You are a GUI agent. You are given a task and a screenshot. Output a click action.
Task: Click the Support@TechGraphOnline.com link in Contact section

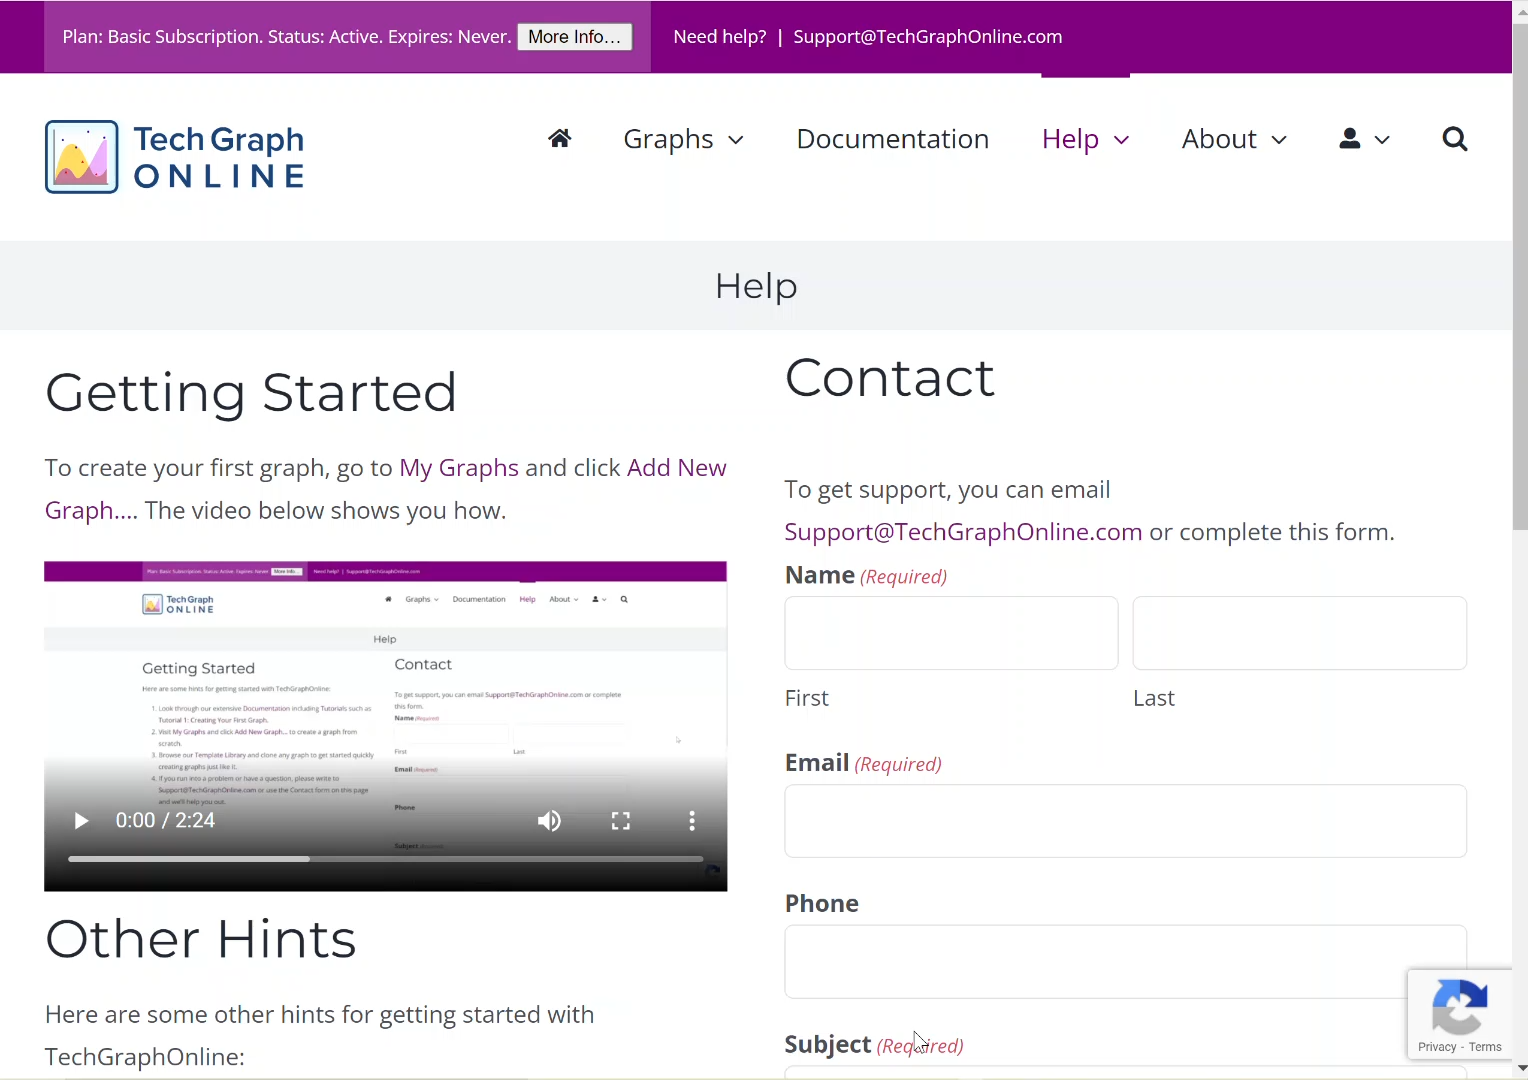962,532
